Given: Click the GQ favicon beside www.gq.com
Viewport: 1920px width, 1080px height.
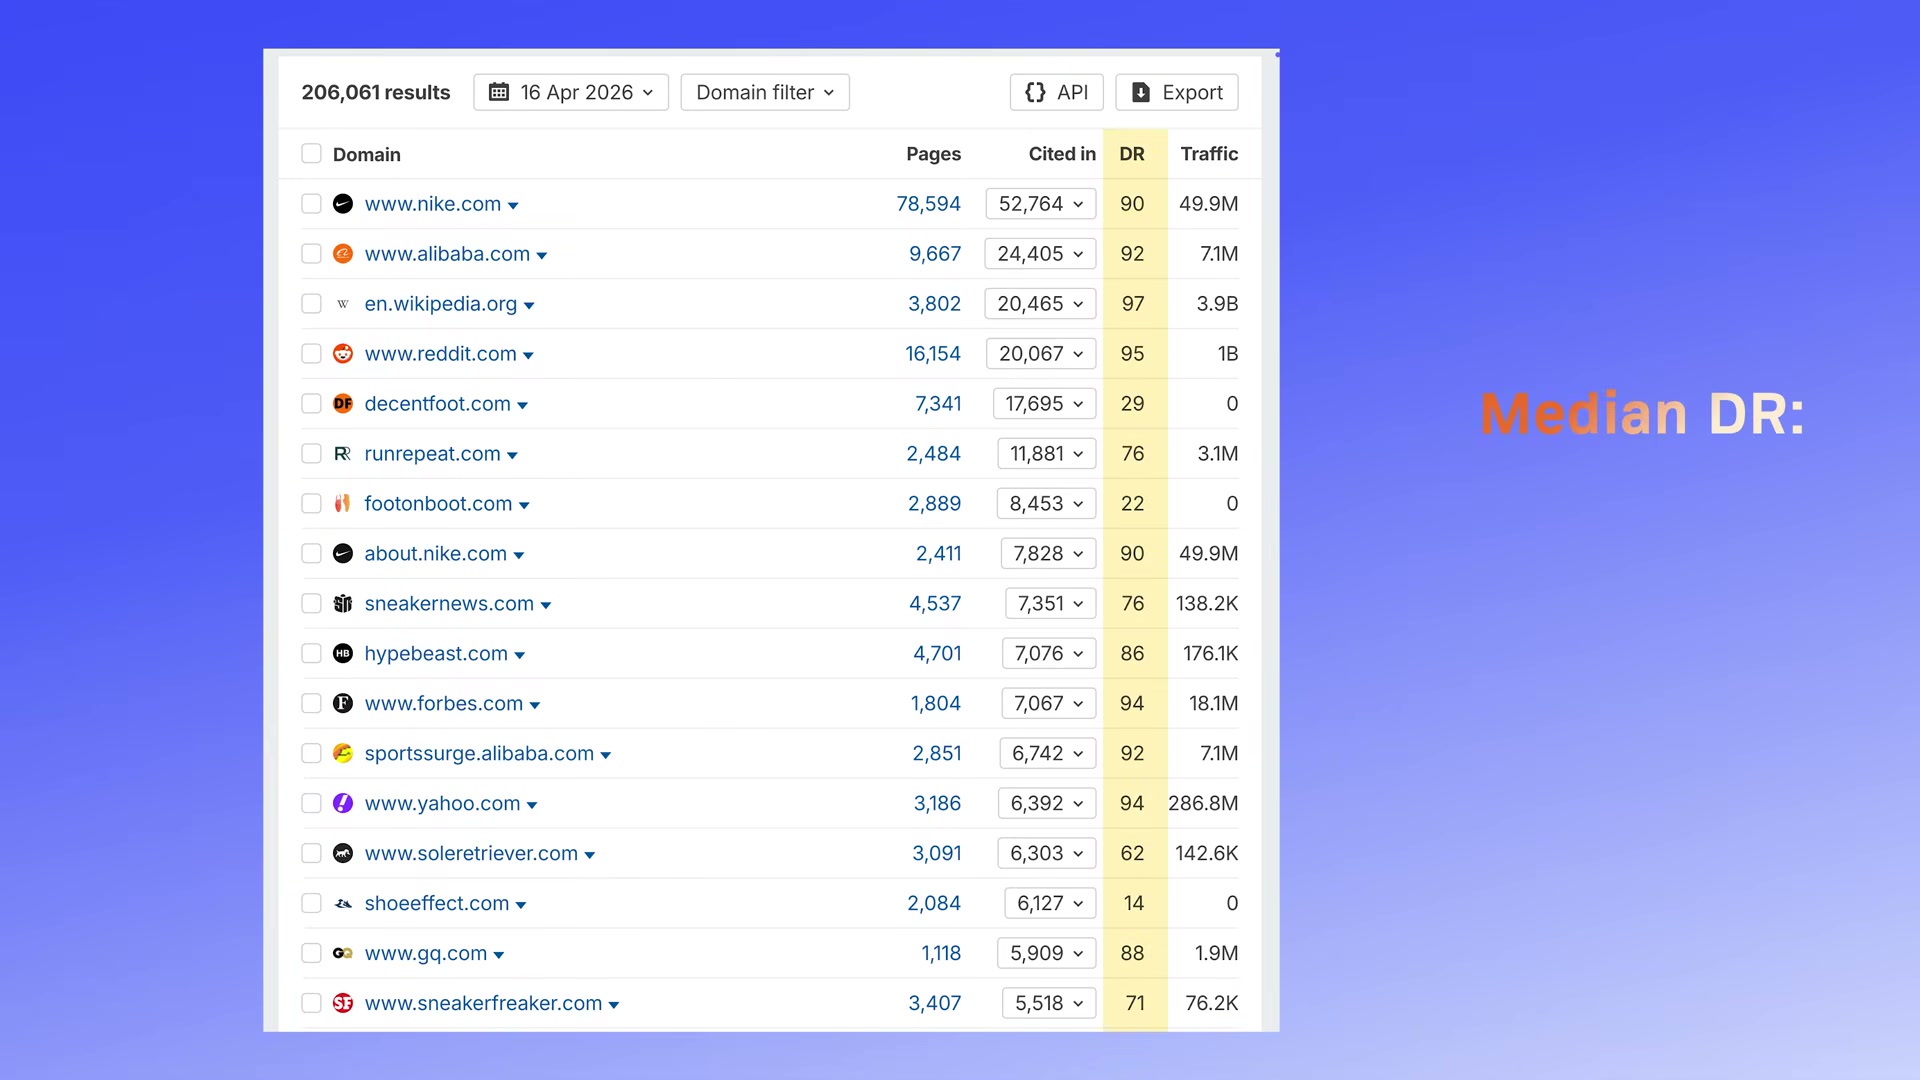Looking at the screenshot, I should coord(343,954).
